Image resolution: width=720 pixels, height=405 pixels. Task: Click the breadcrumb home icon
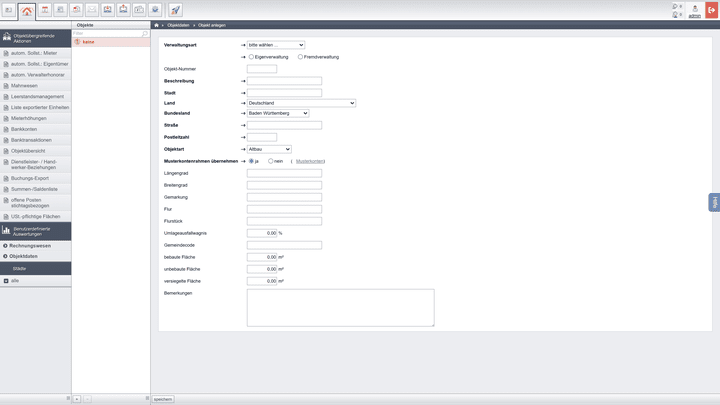click(x=157, y=24)
